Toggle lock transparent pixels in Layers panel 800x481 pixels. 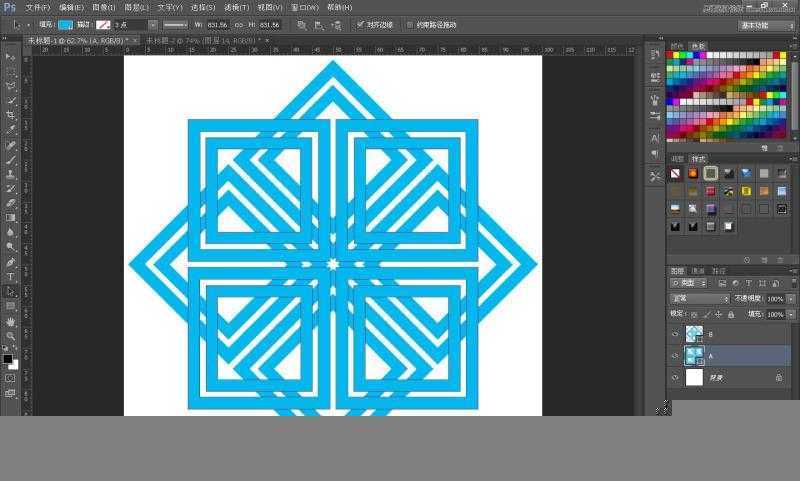pyautogui.click(x=694, y=315)
